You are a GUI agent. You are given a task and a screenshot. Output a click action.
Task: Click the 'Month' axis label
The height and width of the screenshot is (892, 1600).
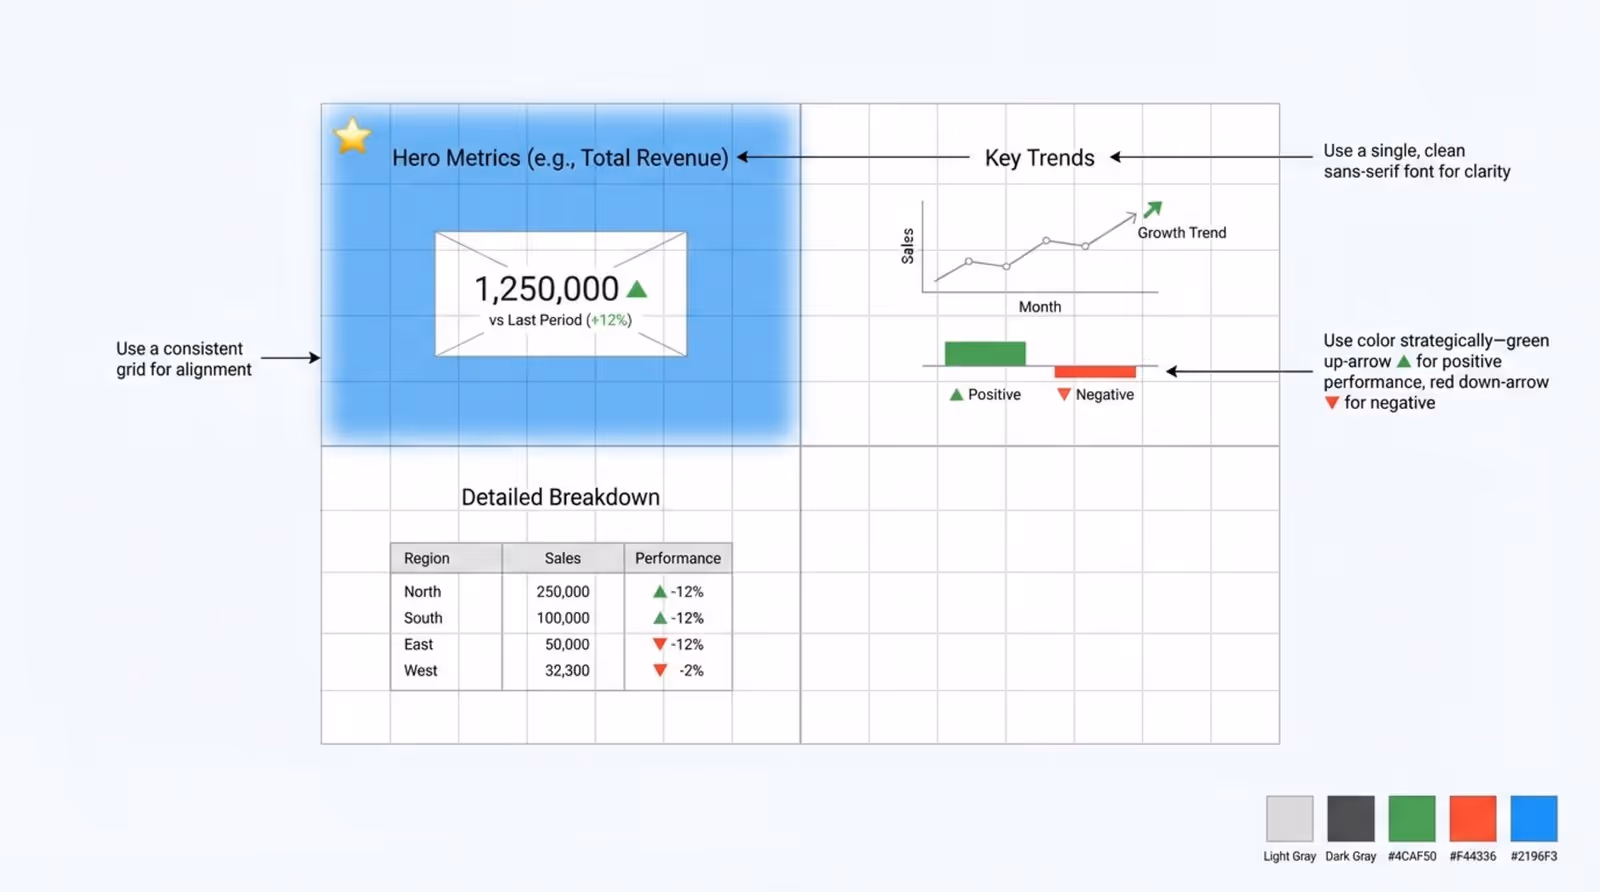click(1040, 307)
